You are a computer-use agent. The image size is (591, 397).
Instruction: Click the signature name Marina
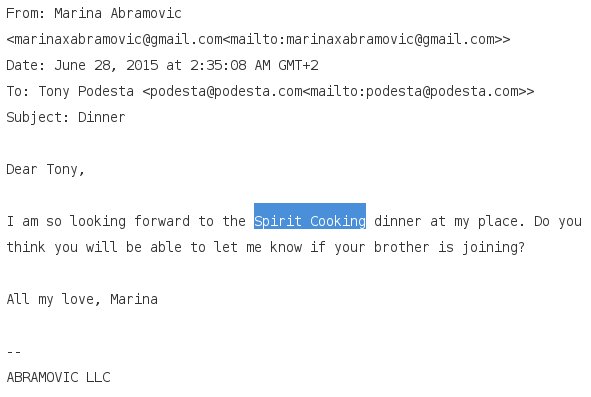[134, 299]
